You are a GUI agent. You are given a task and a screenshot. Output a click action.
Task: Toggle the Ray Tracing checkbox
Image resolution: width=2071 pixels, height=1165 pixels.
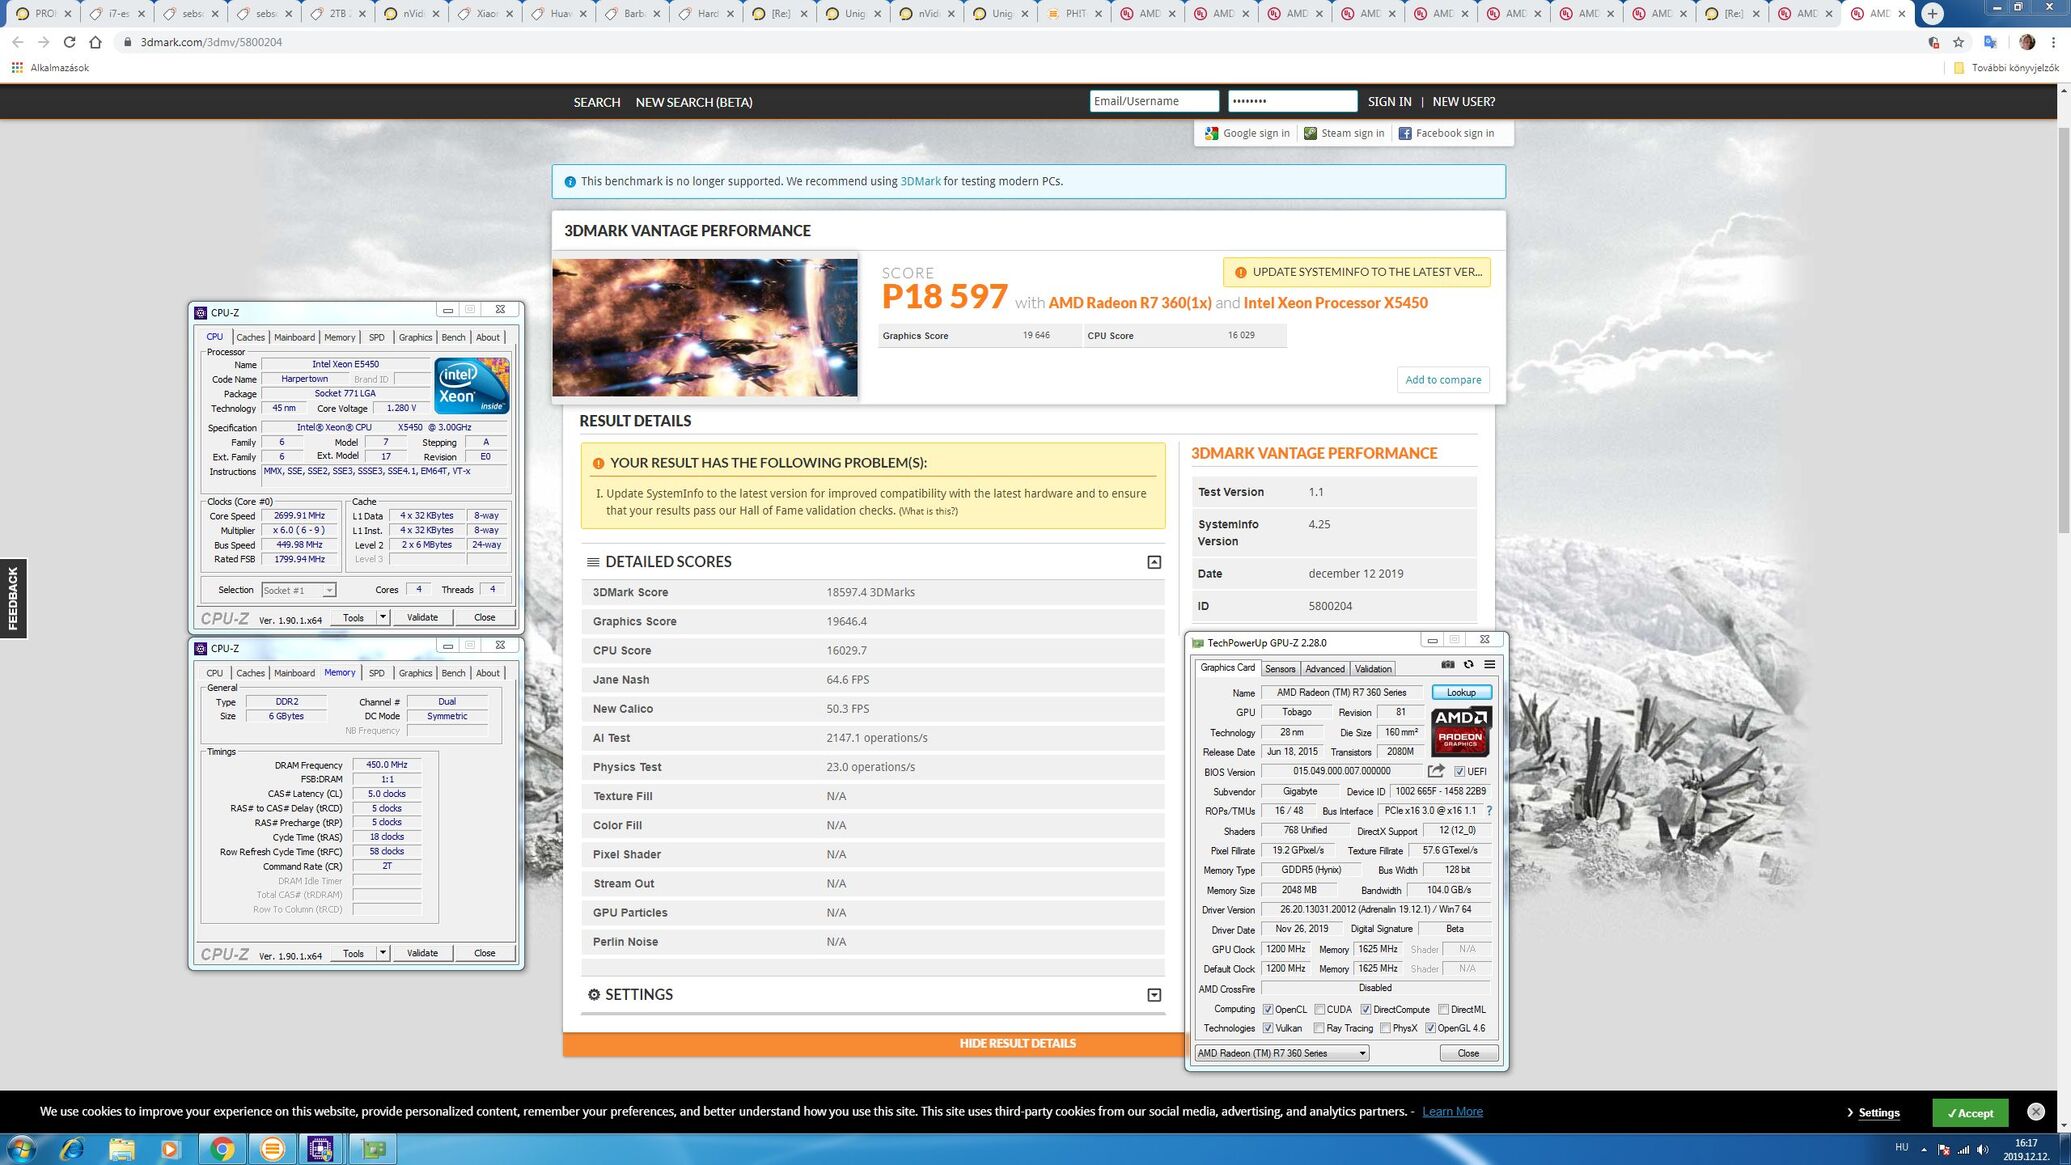coord(1319,1028)
